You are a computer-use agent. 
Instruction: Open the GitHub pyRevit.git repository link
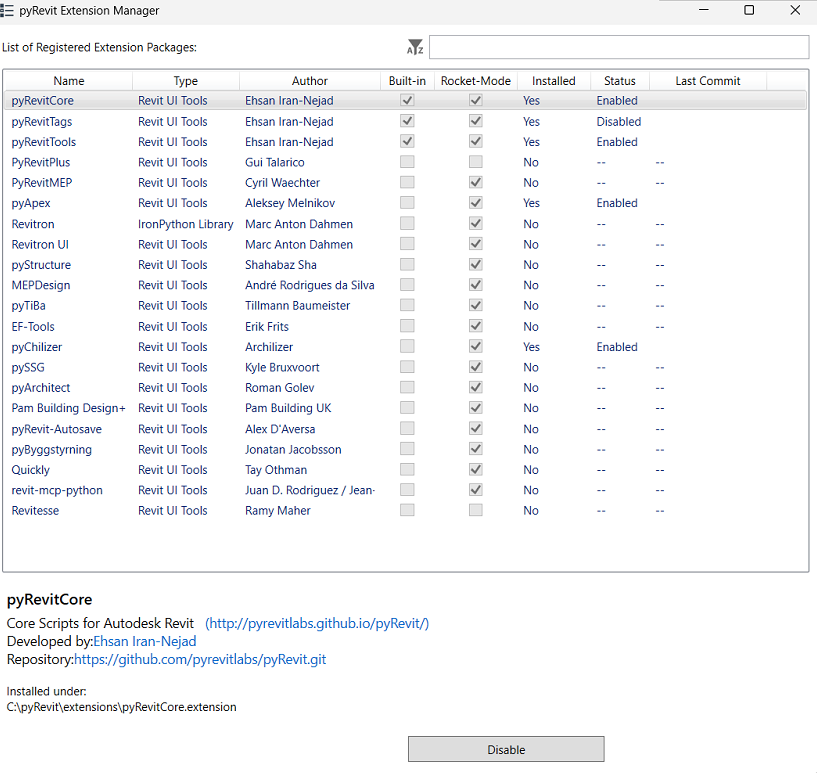[x=200, y=659]
